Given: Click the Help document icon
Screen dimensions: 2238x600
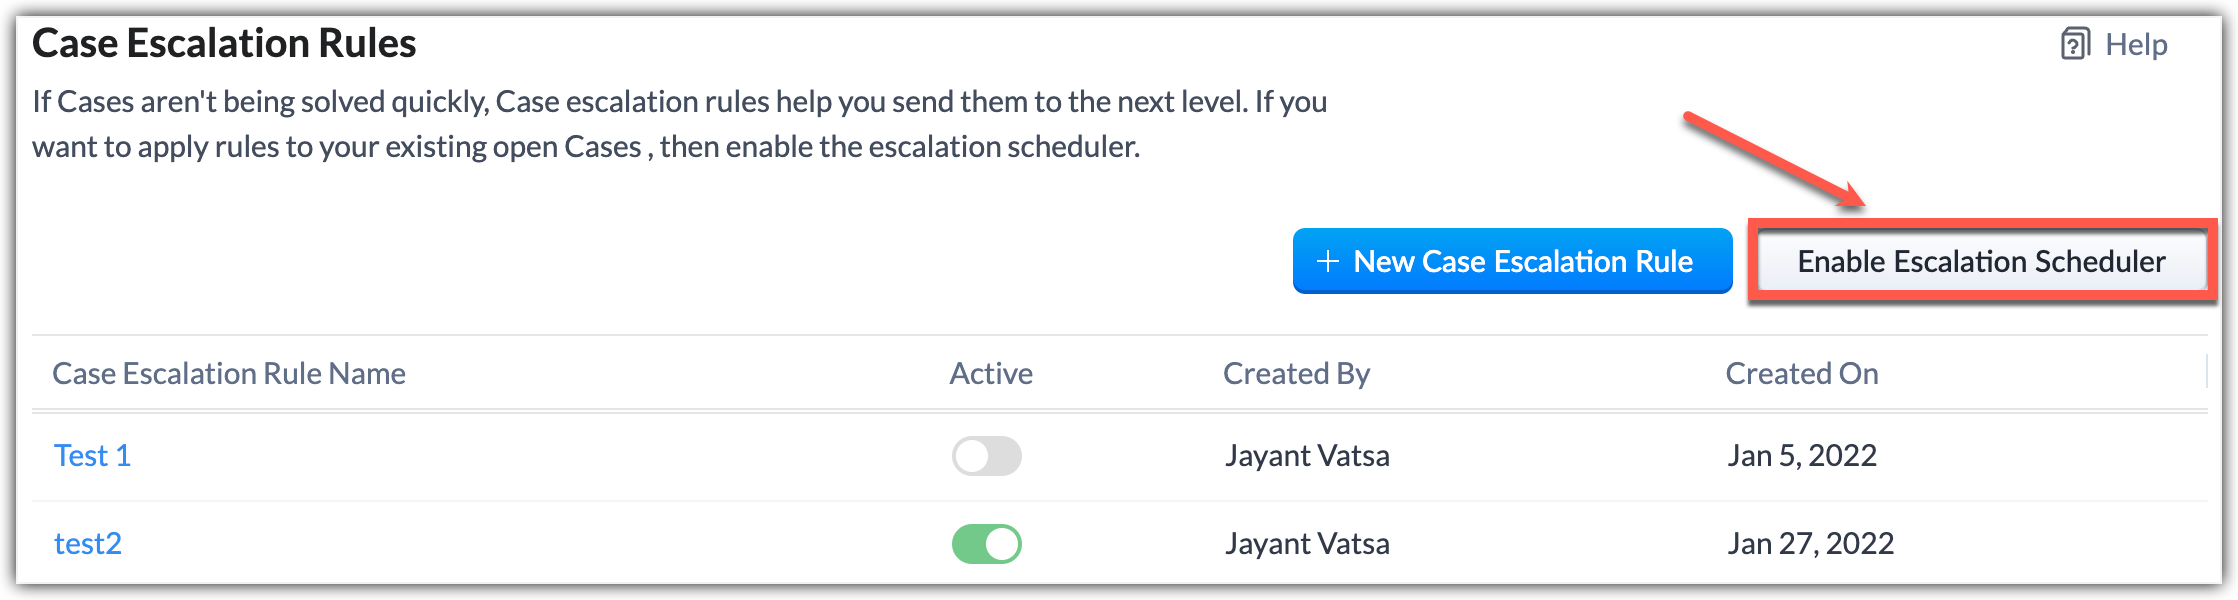Looking at the screenshot, I should click(x=2075, y=45).
